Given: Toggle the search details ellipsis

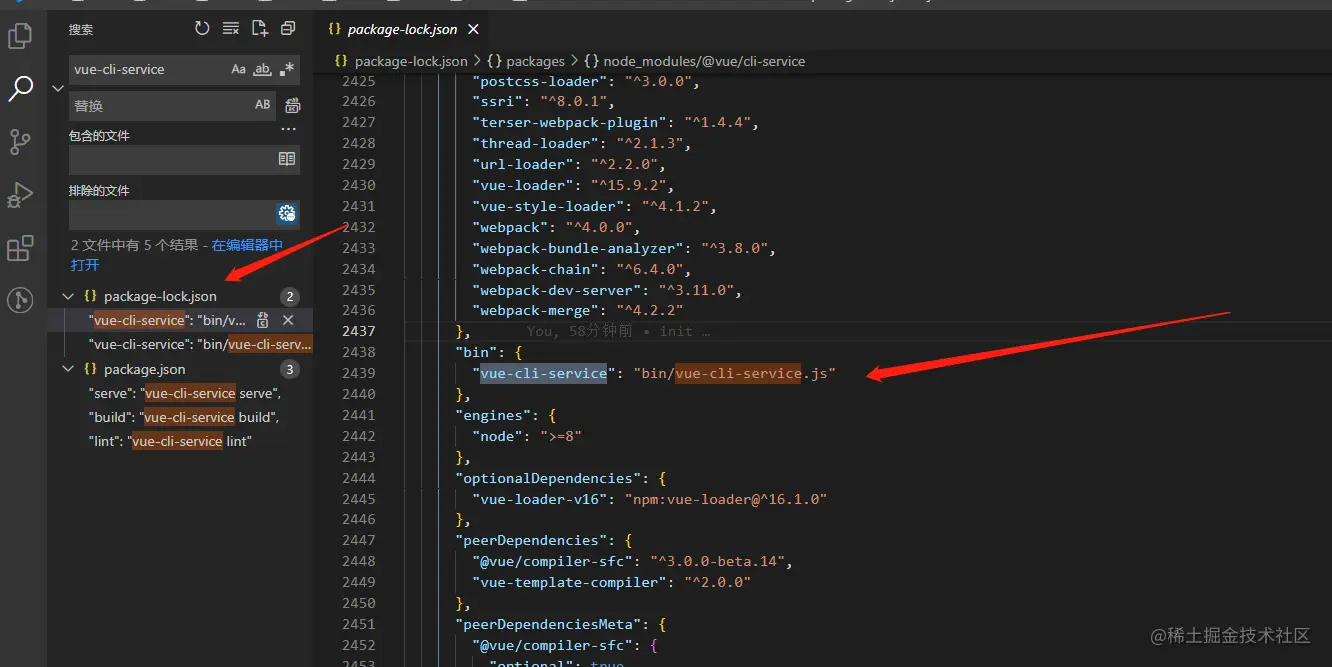Looking at the screenshot, I should coord(289,129).
